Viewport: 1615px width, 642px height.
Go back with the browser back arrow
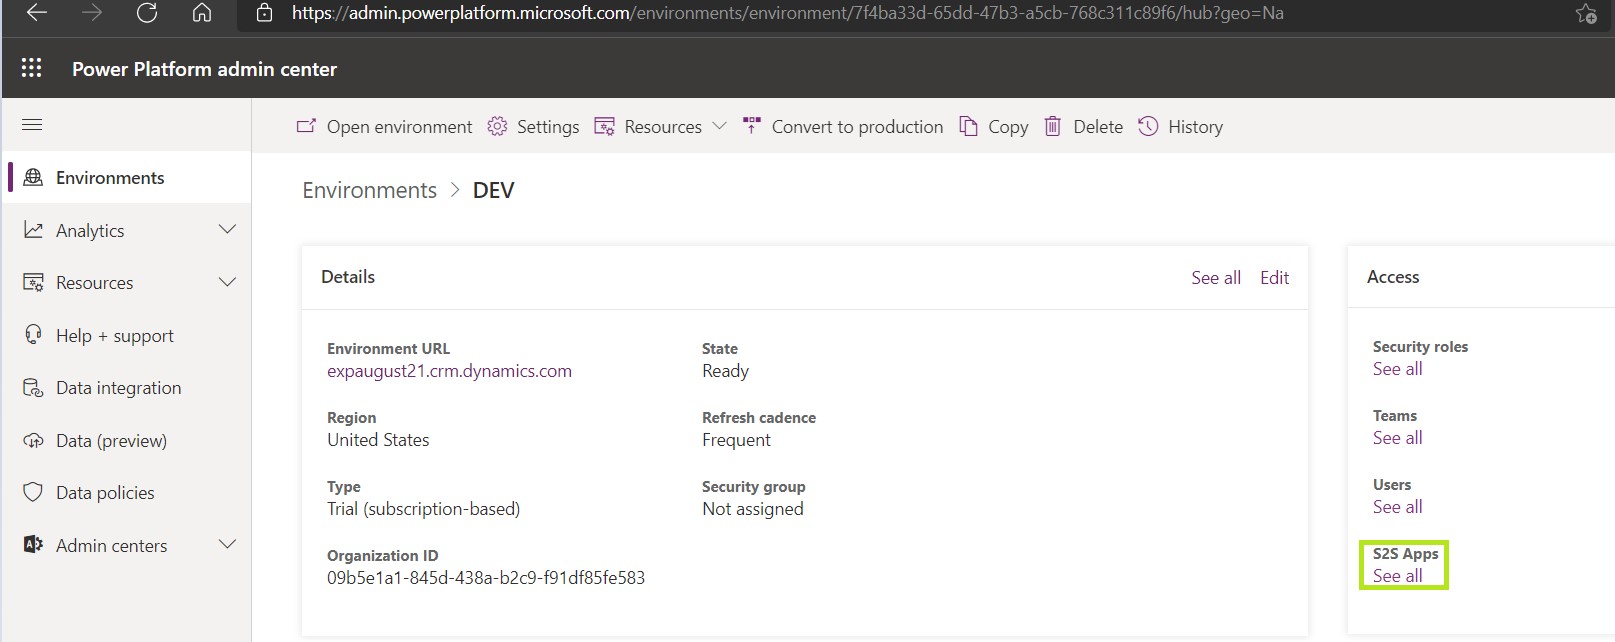(x=37, y=13)
